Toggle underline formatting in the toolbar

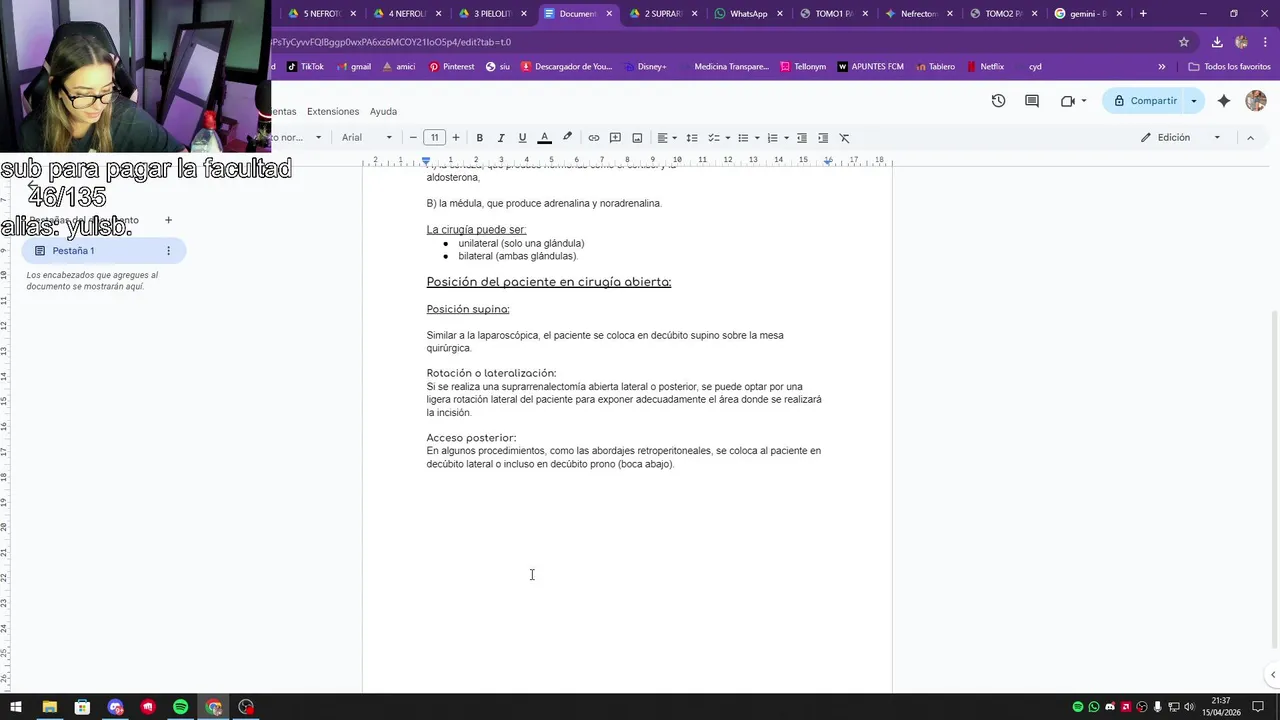pyautogui.click(x=522, y=138)
